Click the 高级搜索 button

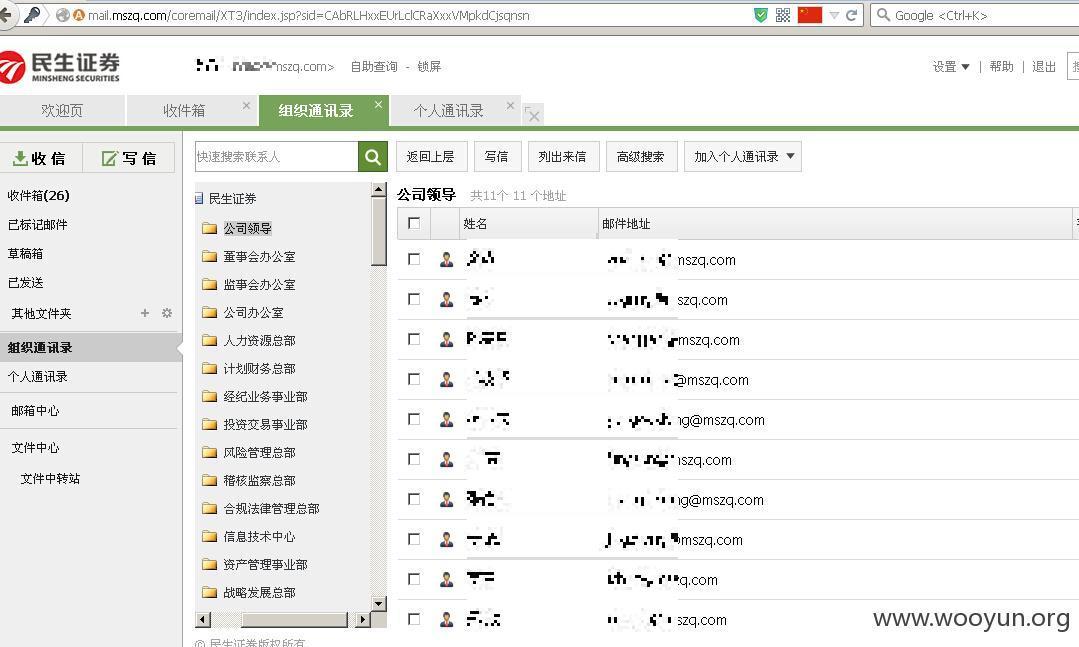point(641,157)
